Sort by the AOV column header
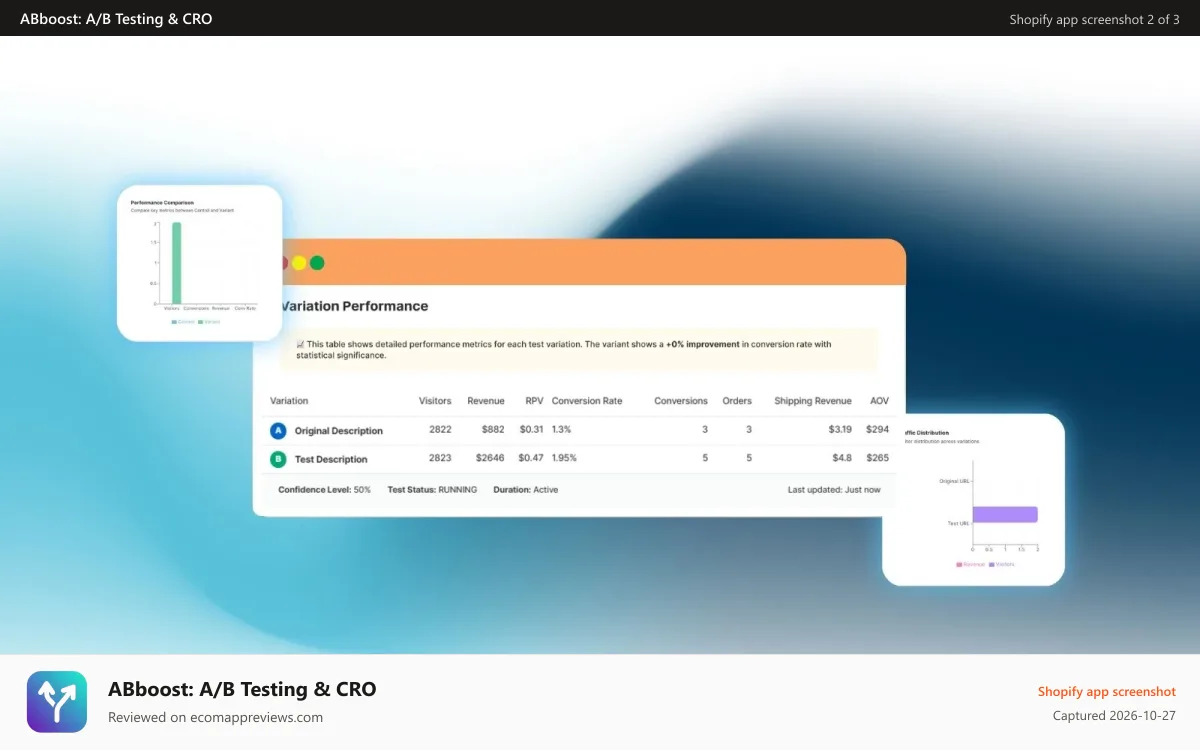The width and height of the screenshot is (1200, 750). [x=879, y=401]
